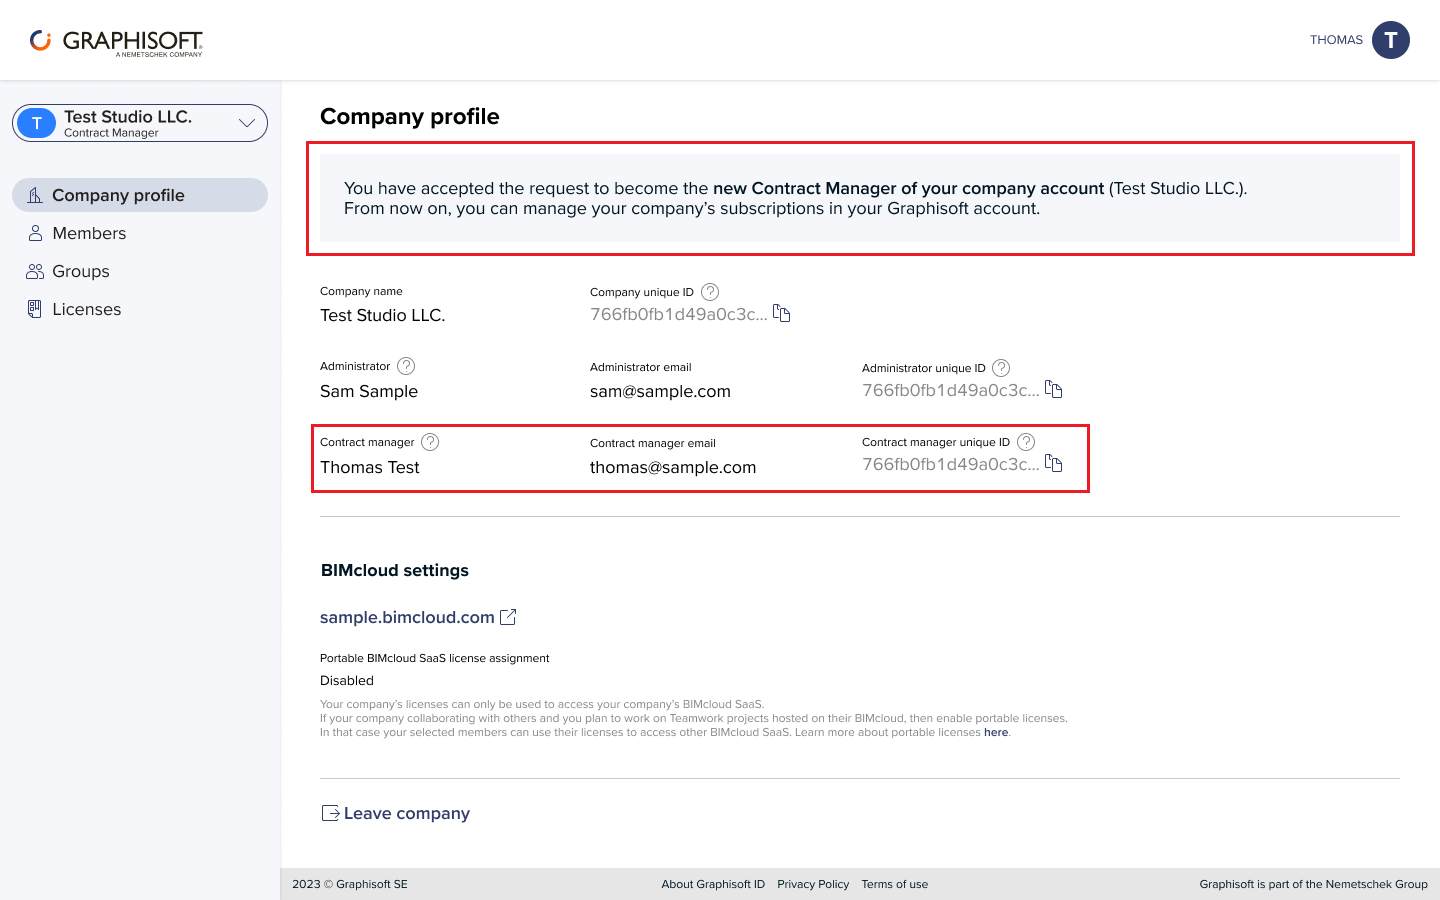The height and width of the screenshot is (900, 1440).
Task: Click 'Graphisoft is part of the Nemetschek Group' text
Action: (1314, 884)
